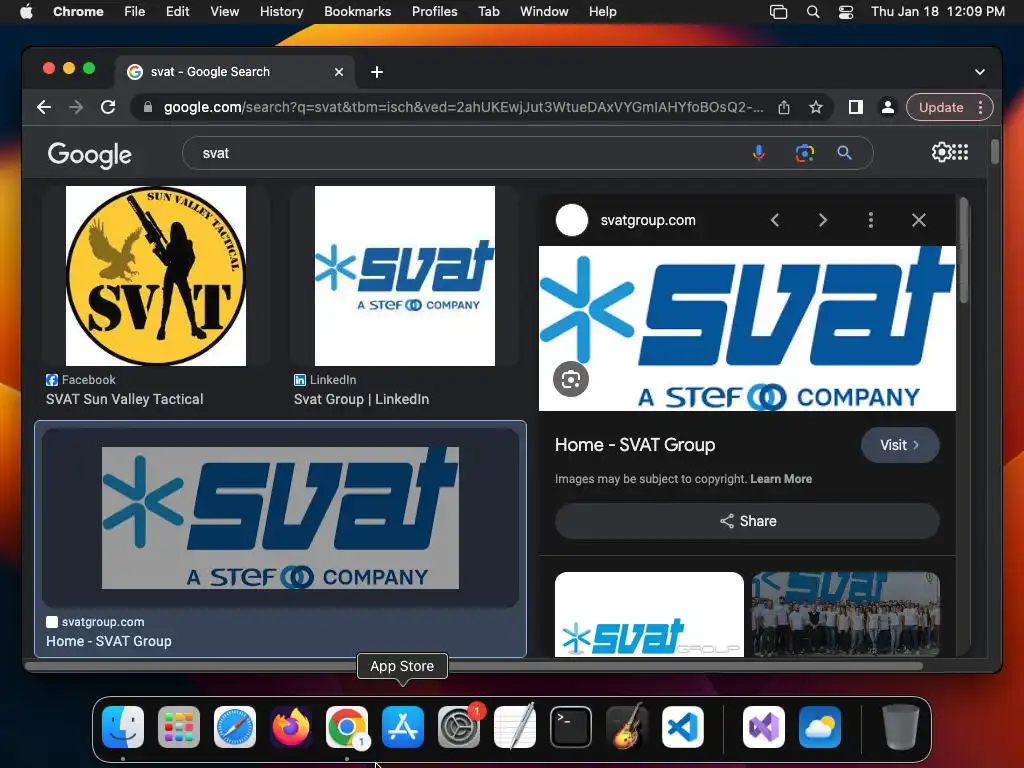
Task: Click Lens search icon on preview image
Action: (x=571, y=379)
